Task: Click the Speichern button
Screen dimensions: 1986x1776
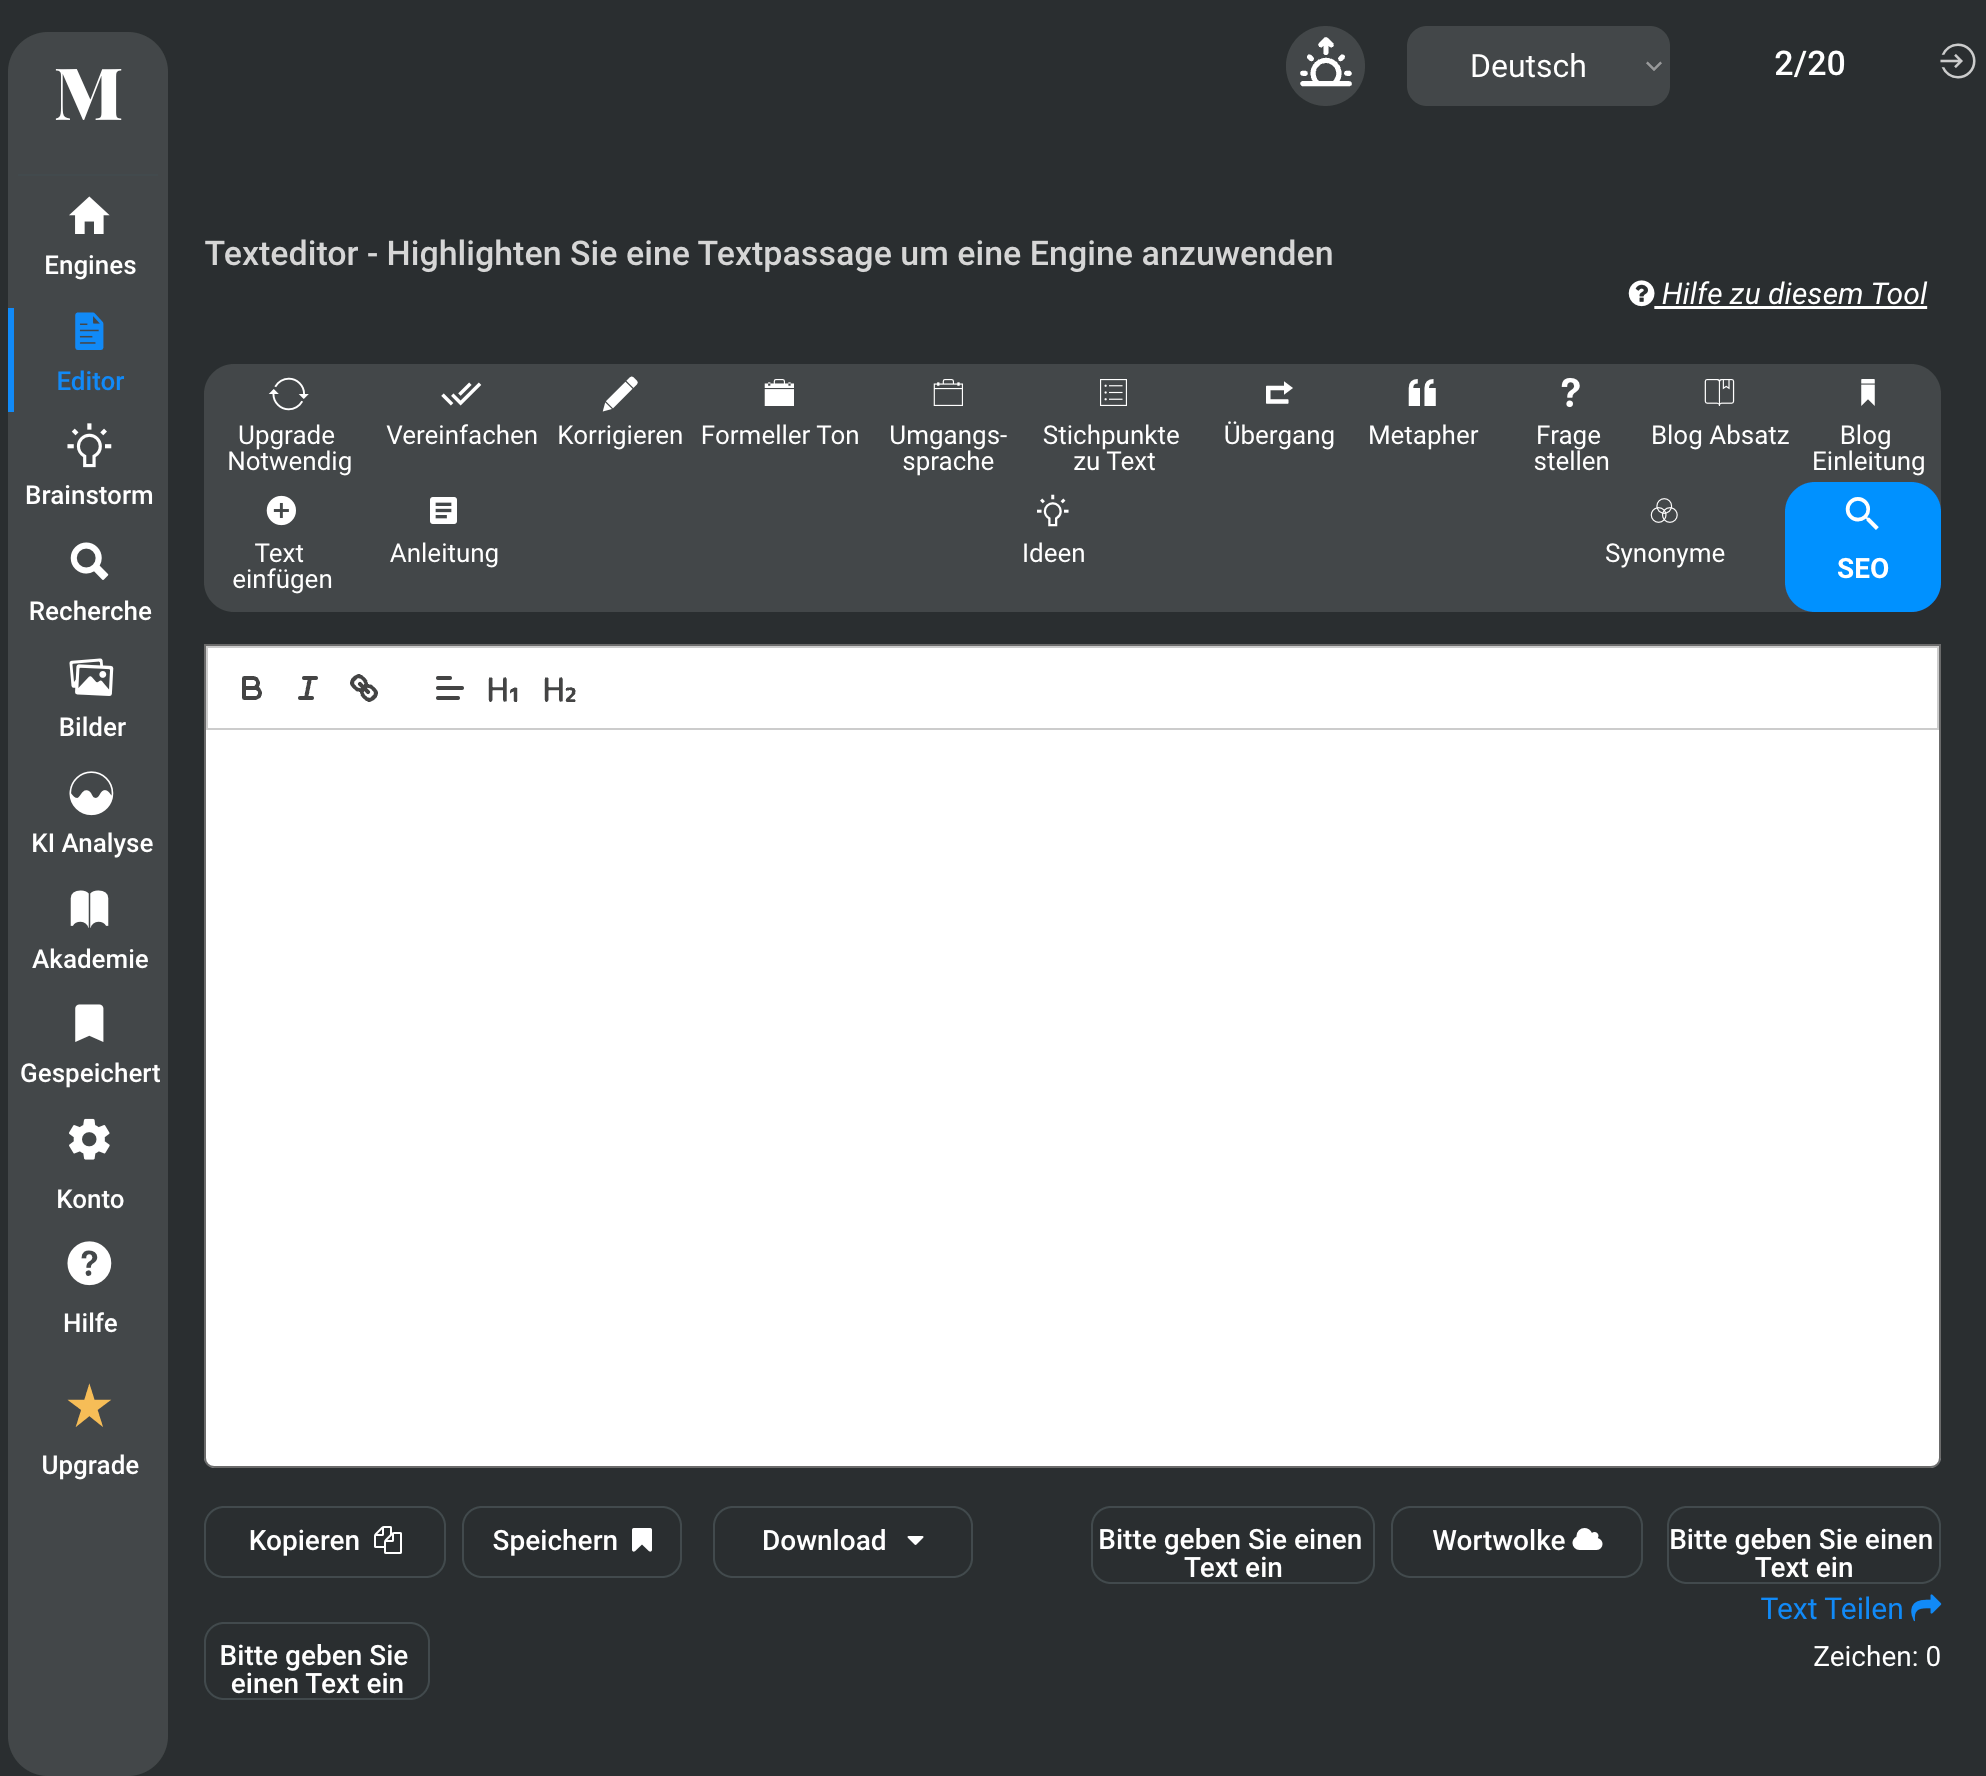Action: click(572, 1541)
